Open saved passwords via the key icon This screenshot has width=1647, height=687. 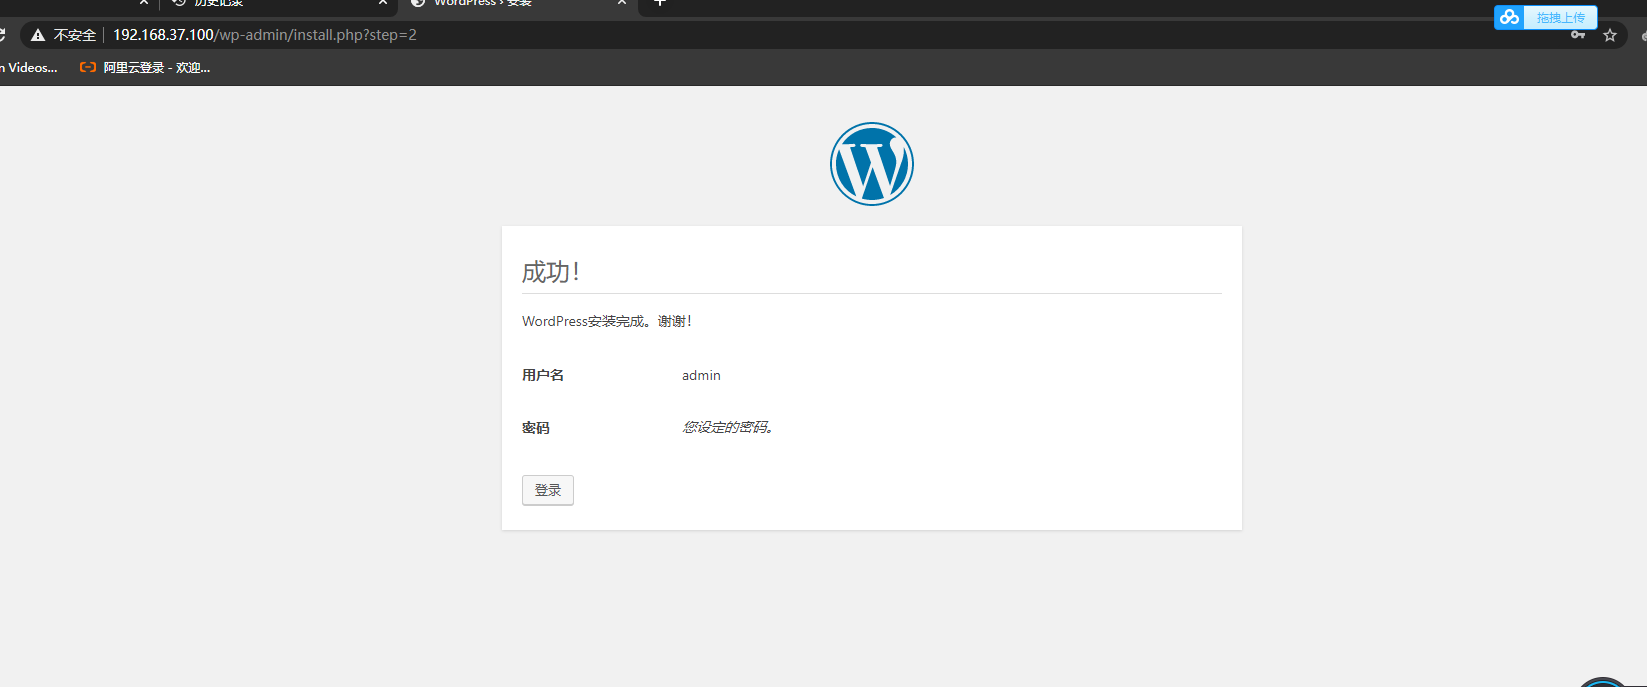coord(1578,35)
